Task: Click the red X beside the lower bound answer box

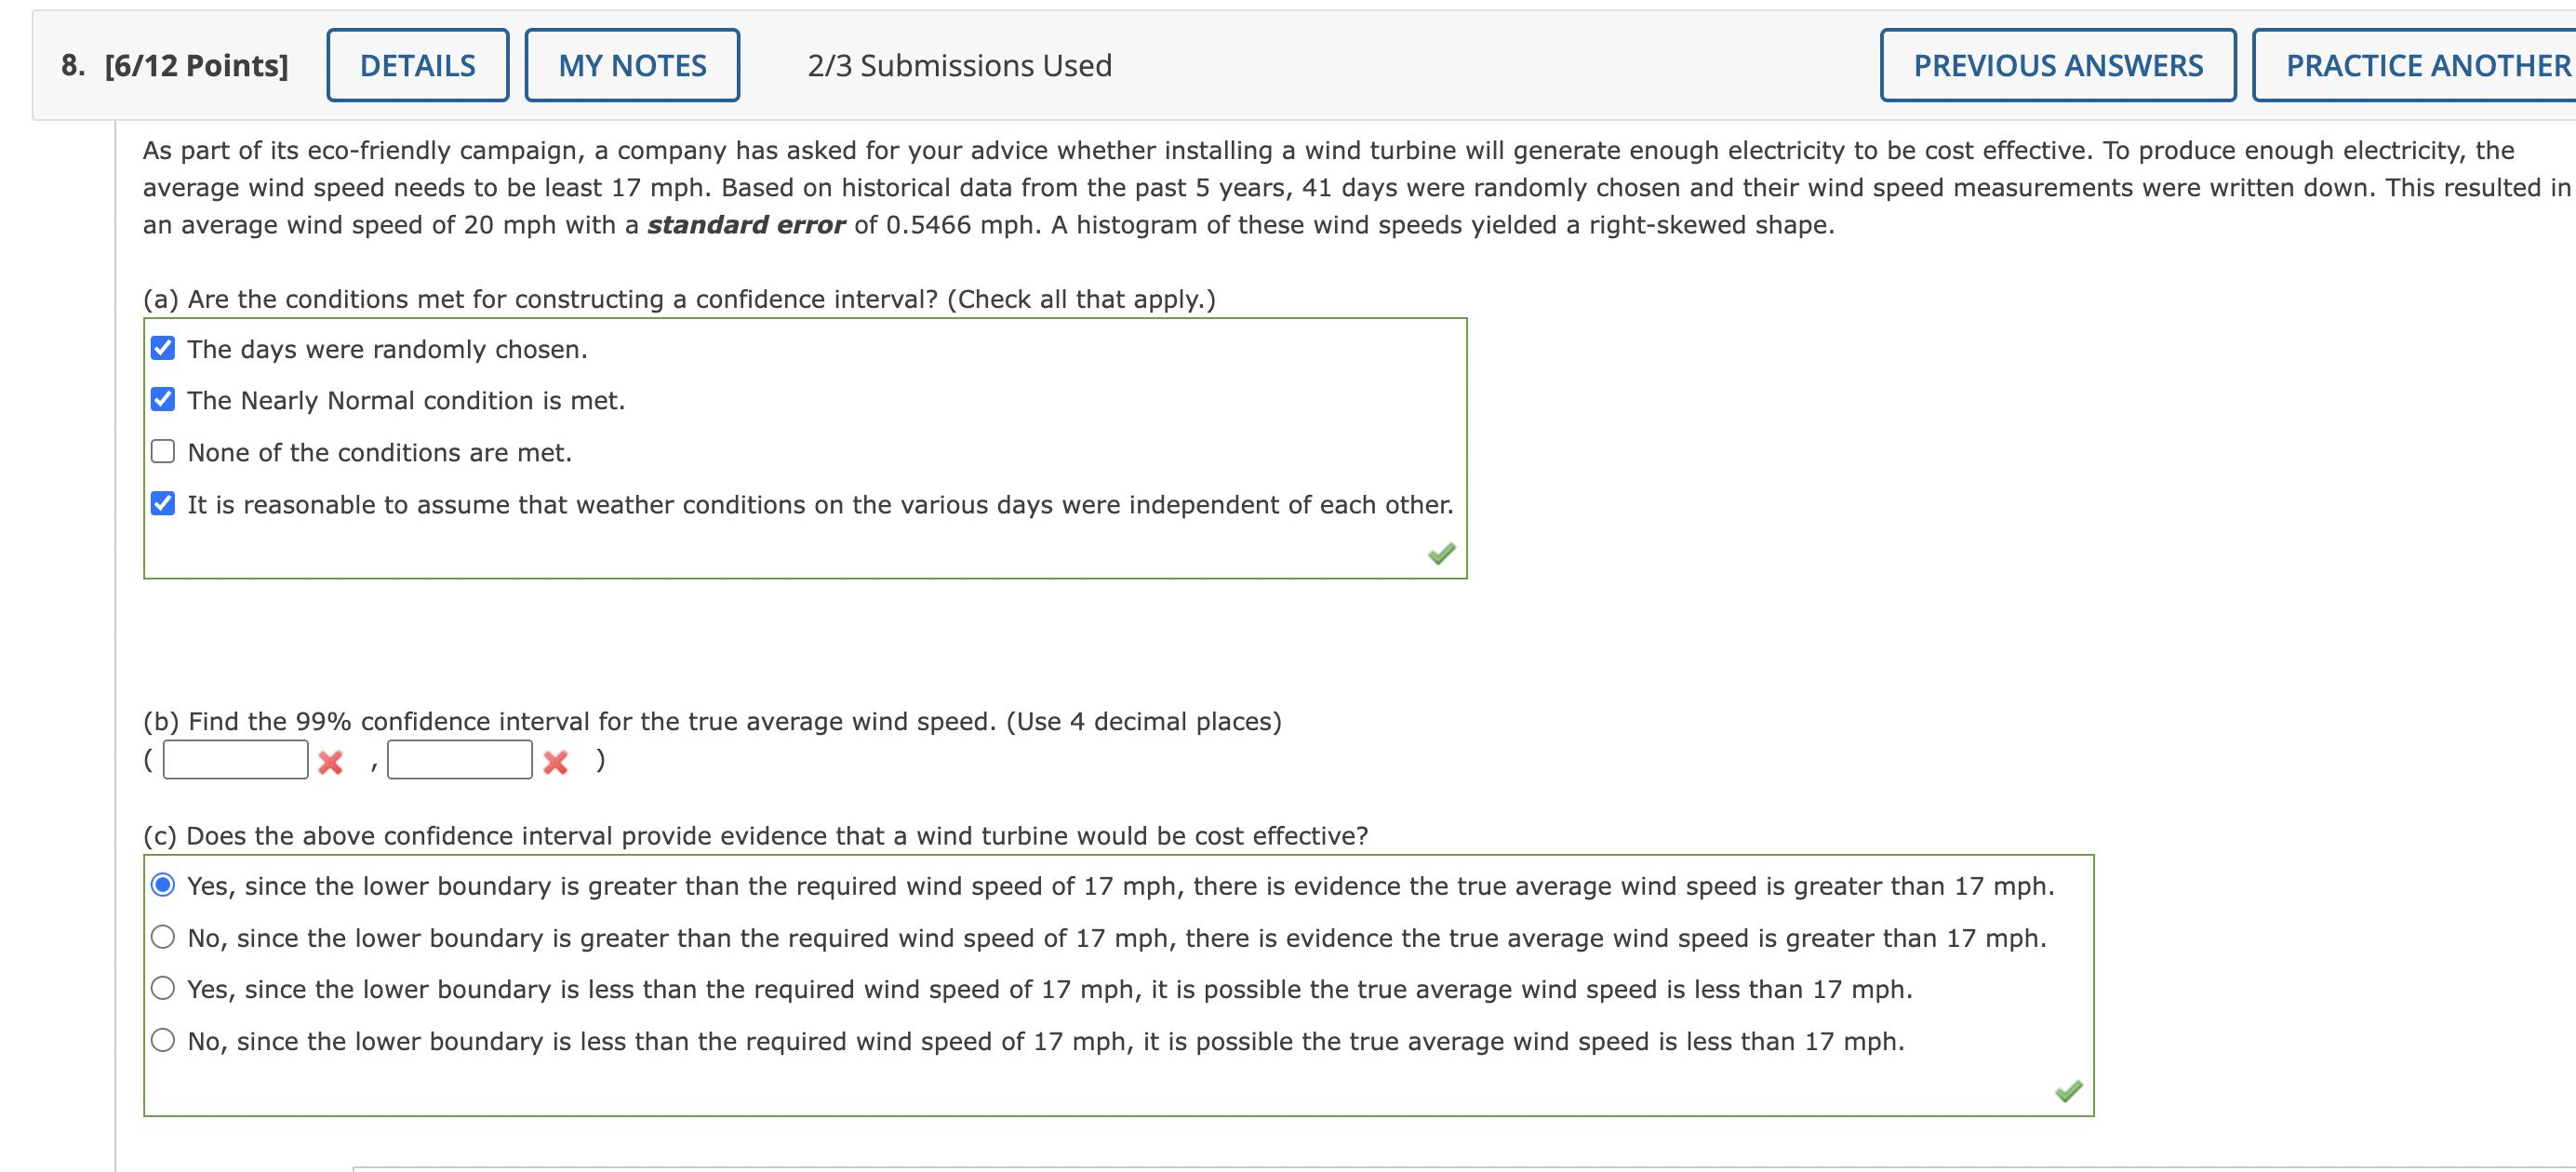Action: (x=330, y=760)
